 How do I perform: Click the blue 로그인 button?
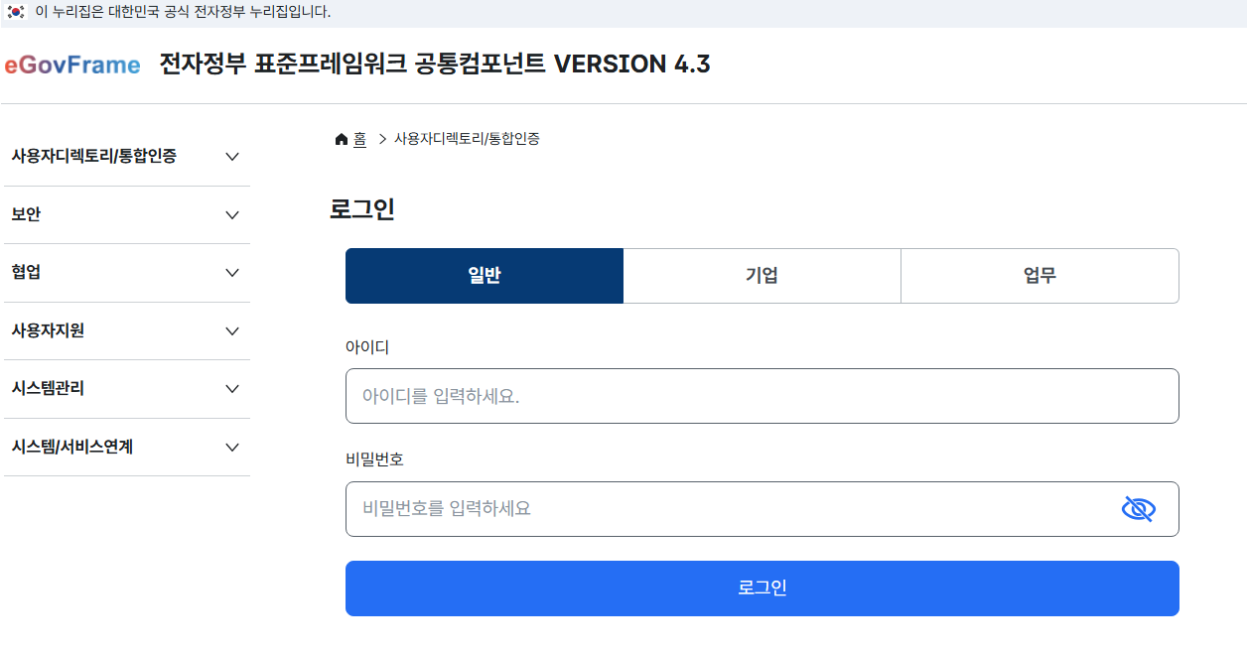[x=762, y=588]
